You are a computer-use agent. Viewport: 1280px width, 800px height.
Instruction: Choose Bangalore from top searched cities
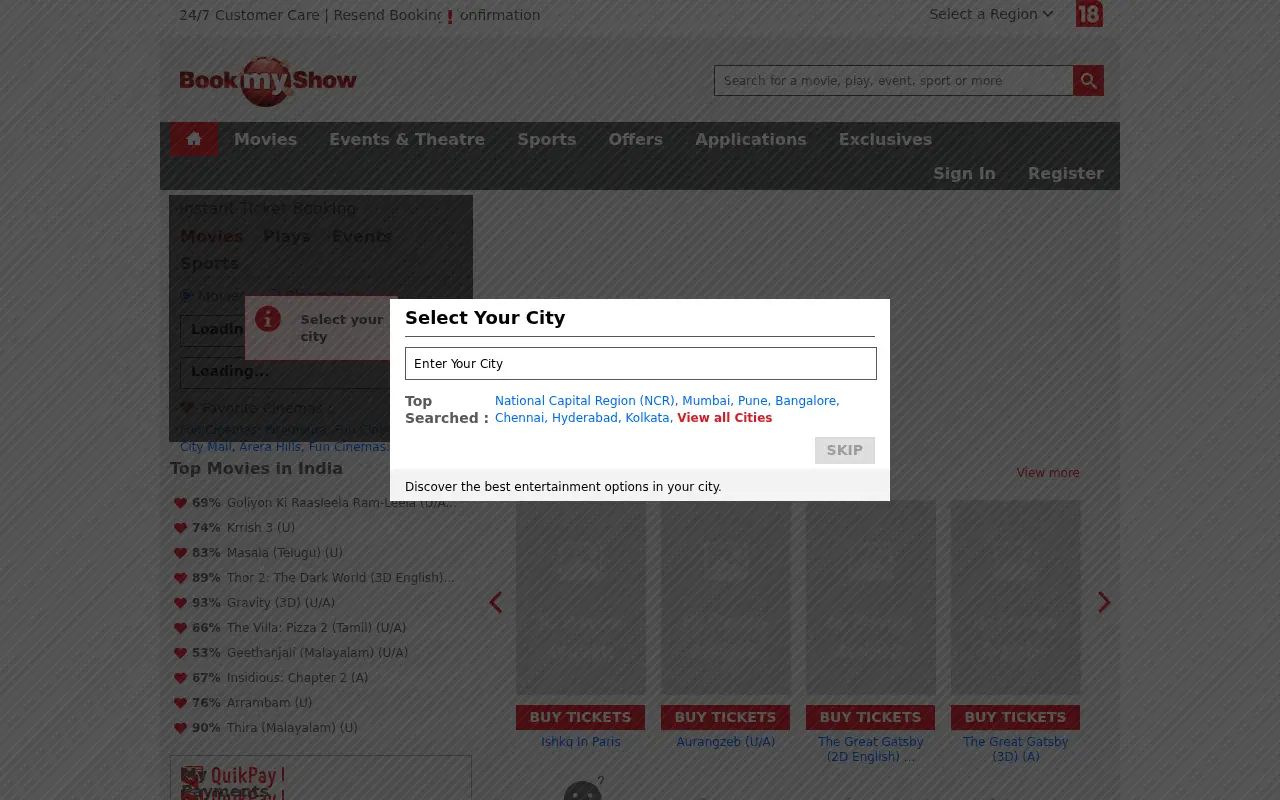click(x=807, y=401)
